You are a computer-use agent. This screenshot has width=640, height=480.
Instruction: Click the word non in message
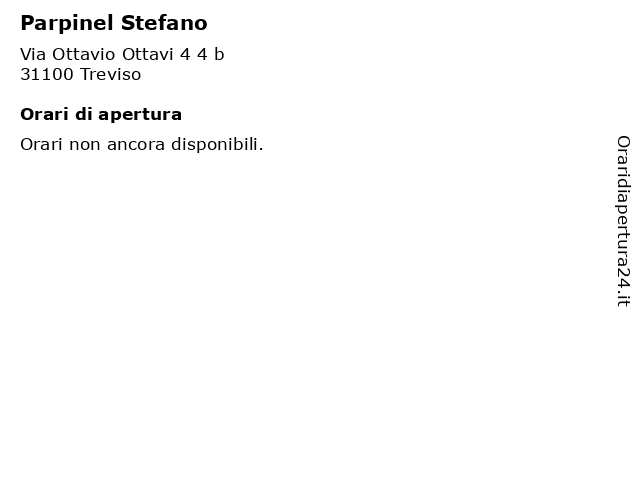tap(85, 145)
